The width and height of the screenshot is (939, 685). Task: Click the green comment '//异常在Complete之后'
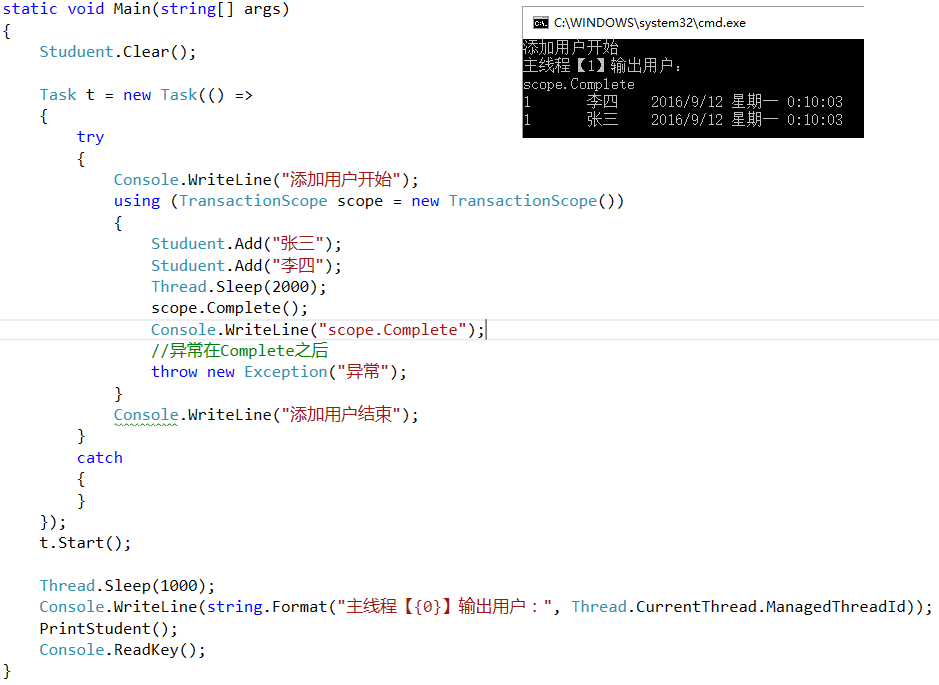pos(240,351)
